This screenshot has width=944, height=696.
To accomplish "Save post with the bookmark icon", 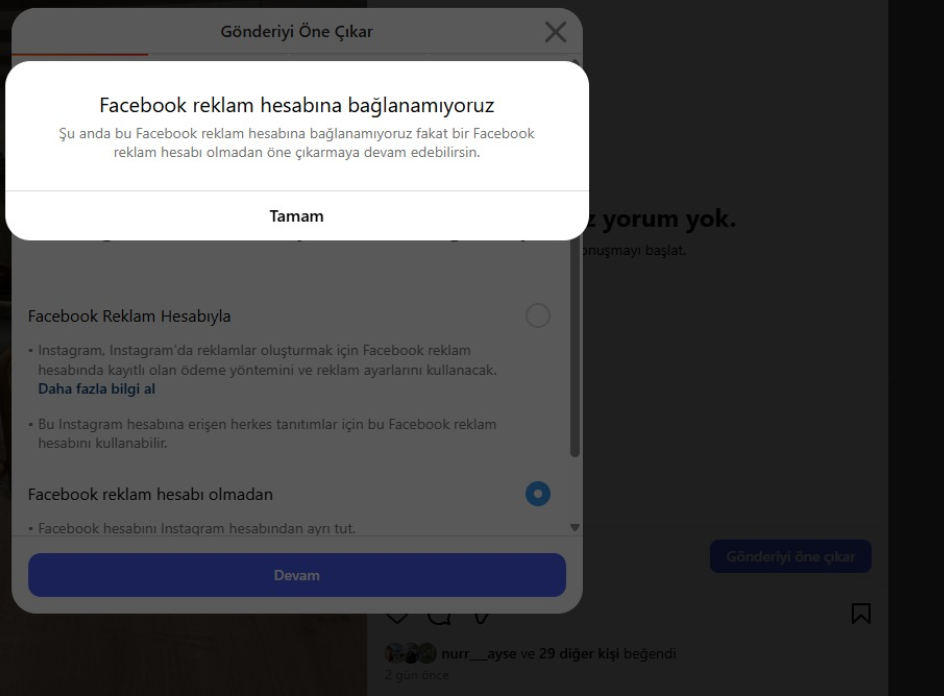I will click(861, 614).
